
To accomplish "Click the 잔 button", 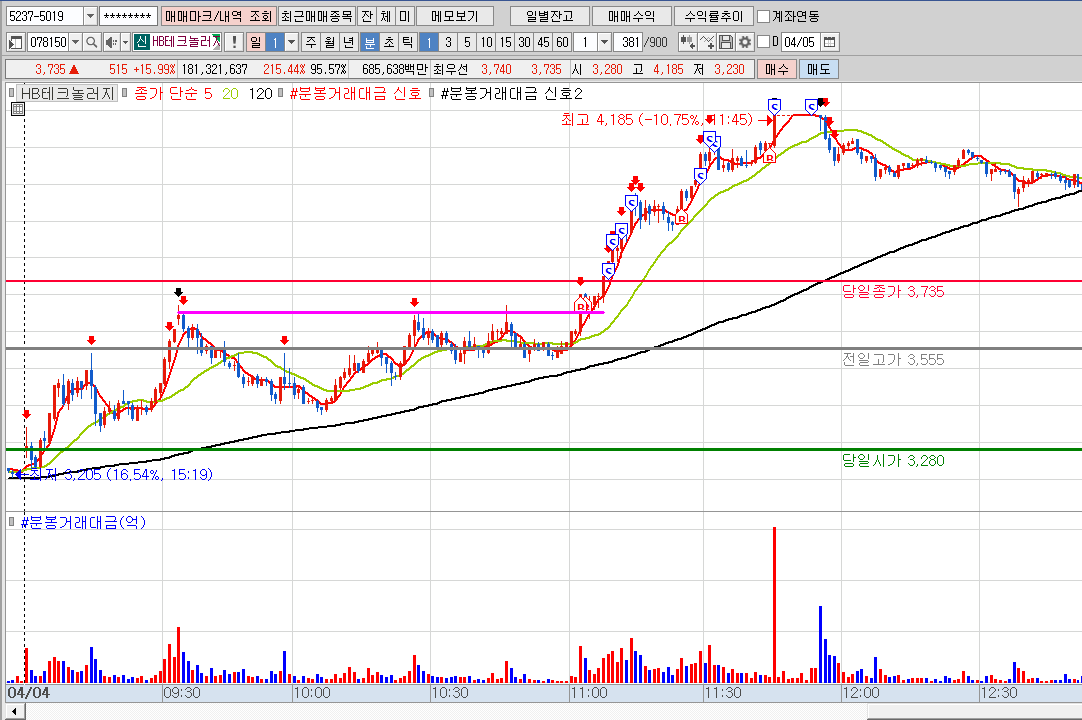I will 367,16.
